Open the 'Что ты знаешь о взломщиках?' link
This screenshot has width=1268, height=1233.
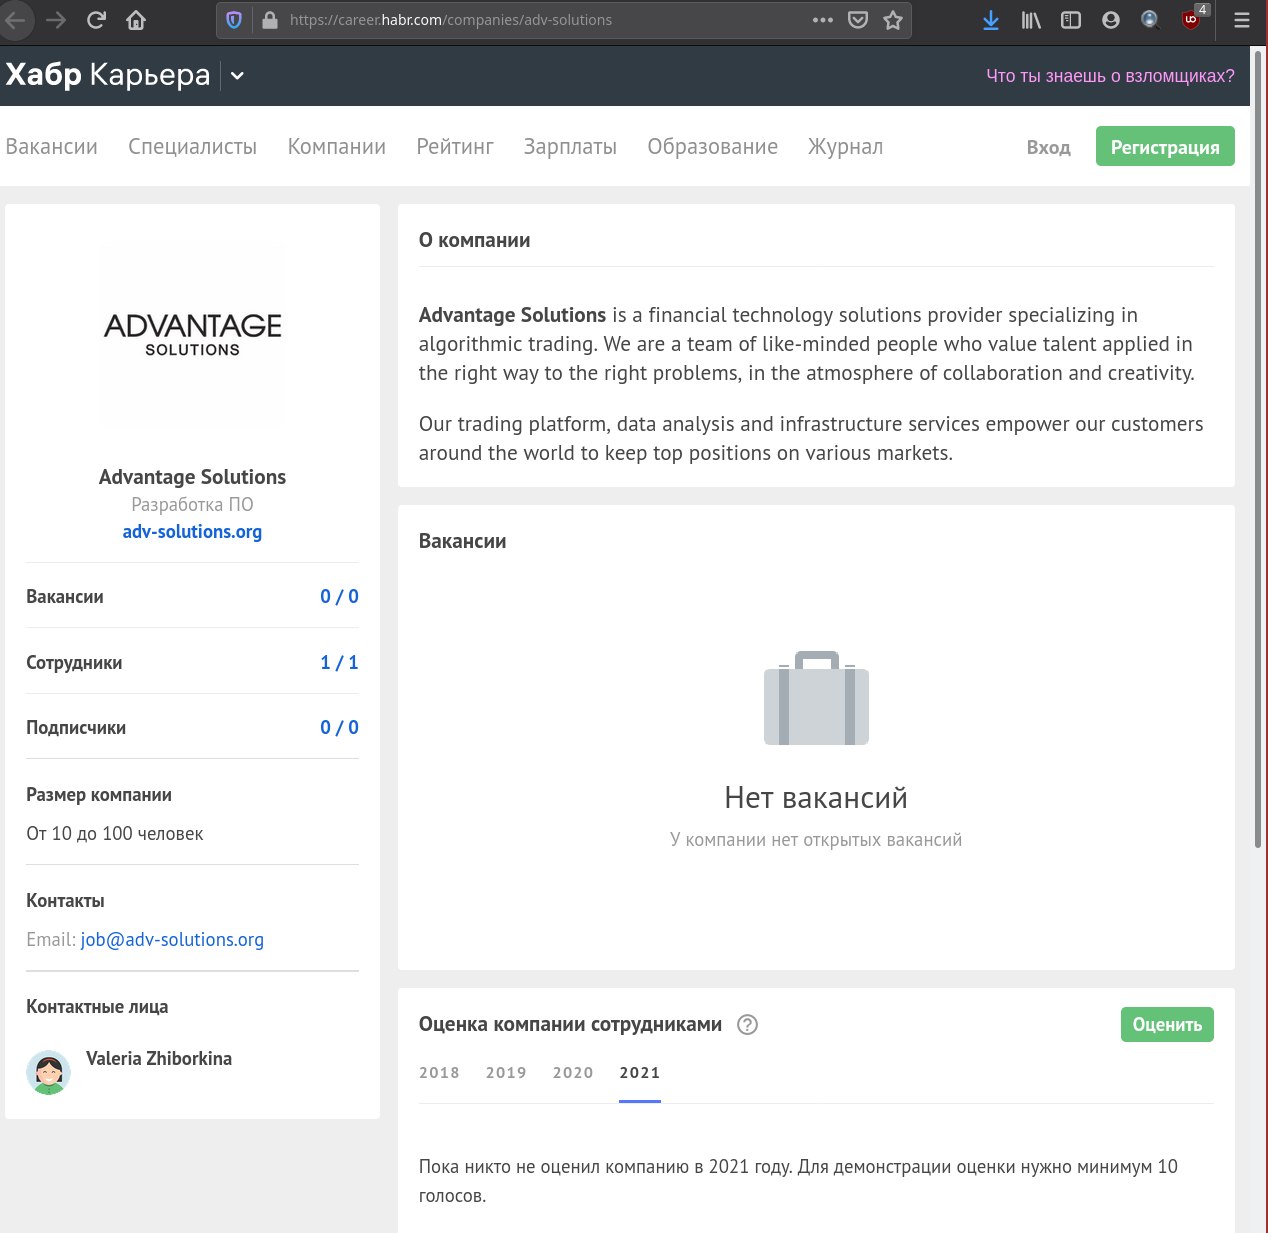(x=1110, y=76)
